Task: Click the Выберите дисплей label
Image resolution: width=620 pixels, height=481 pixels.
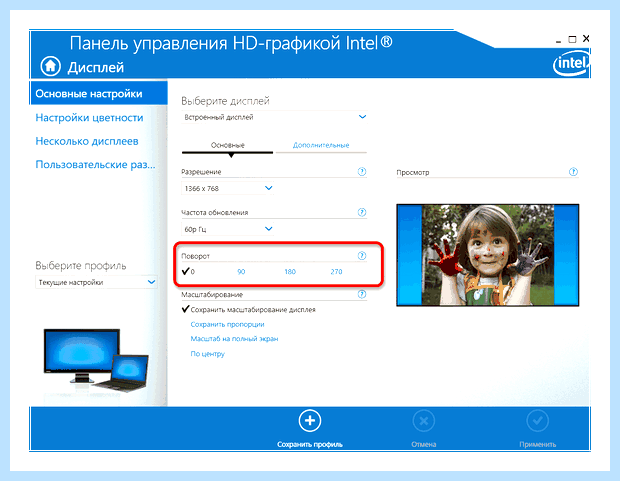Action: (x=225, y=101)
